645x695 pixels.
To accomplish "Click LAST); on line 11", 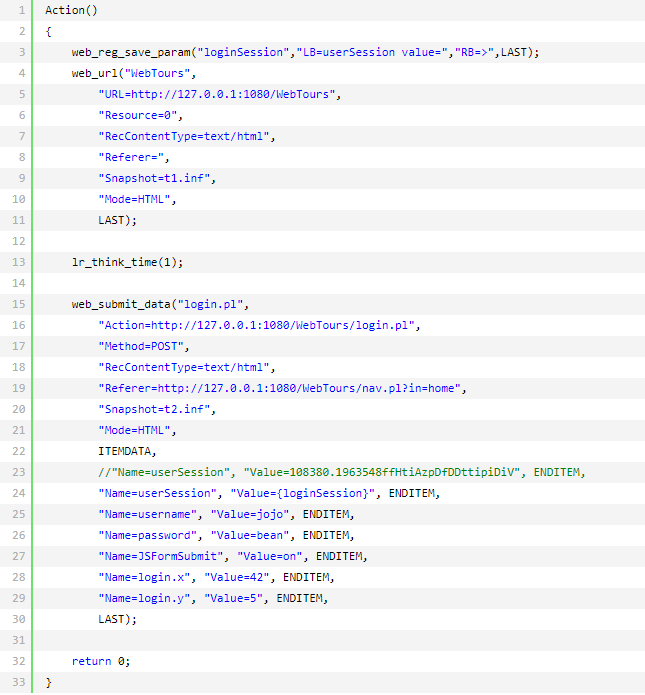I will (x=117, y=220).
